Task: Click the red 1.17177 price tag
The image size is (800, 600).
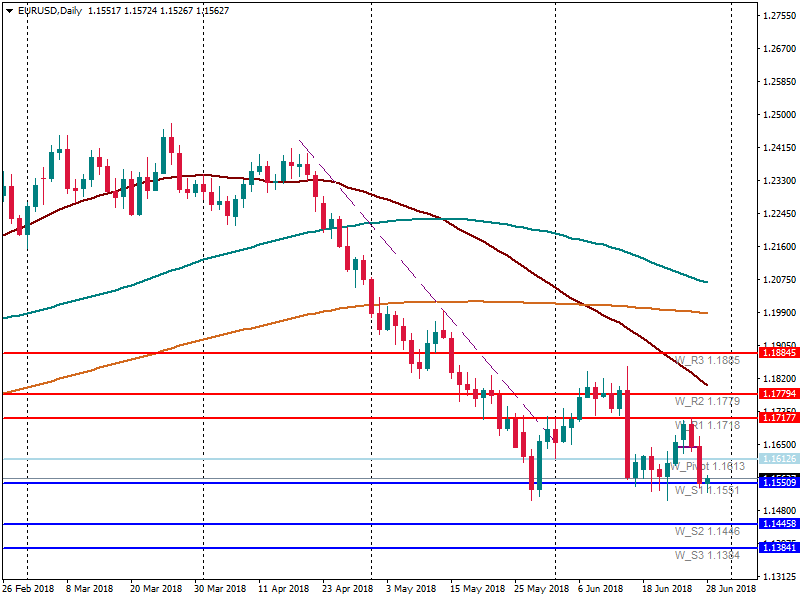Action: 779,418
